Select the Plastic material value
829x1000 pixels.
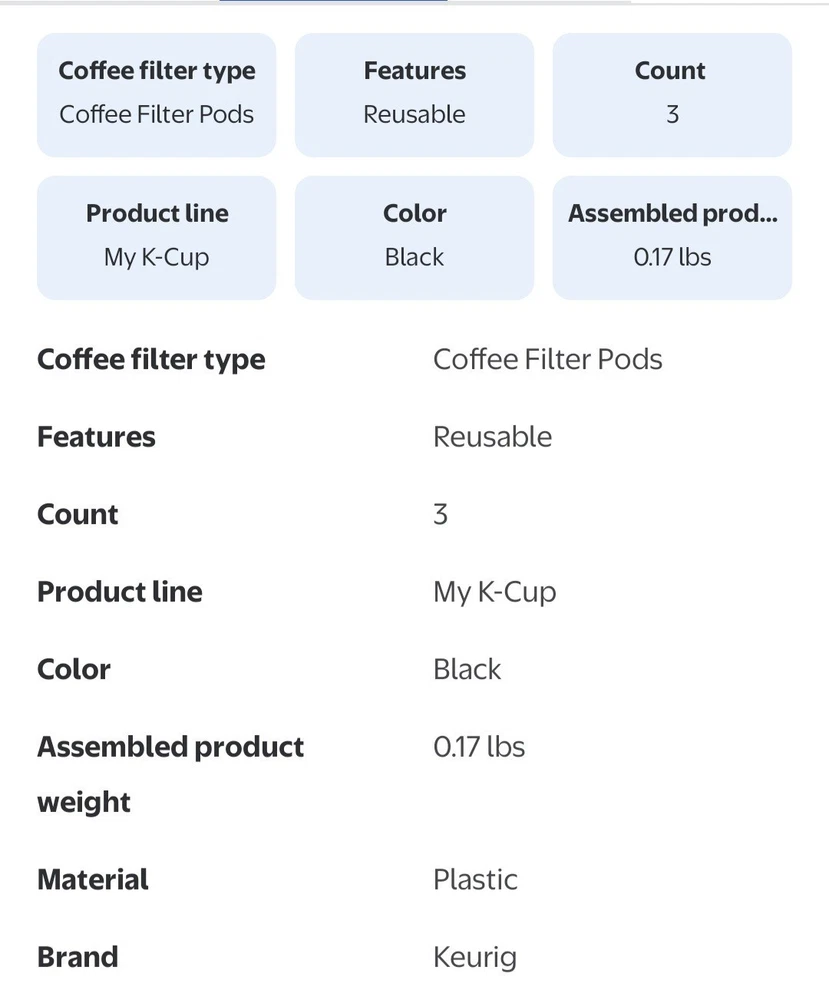click(475, 880)
